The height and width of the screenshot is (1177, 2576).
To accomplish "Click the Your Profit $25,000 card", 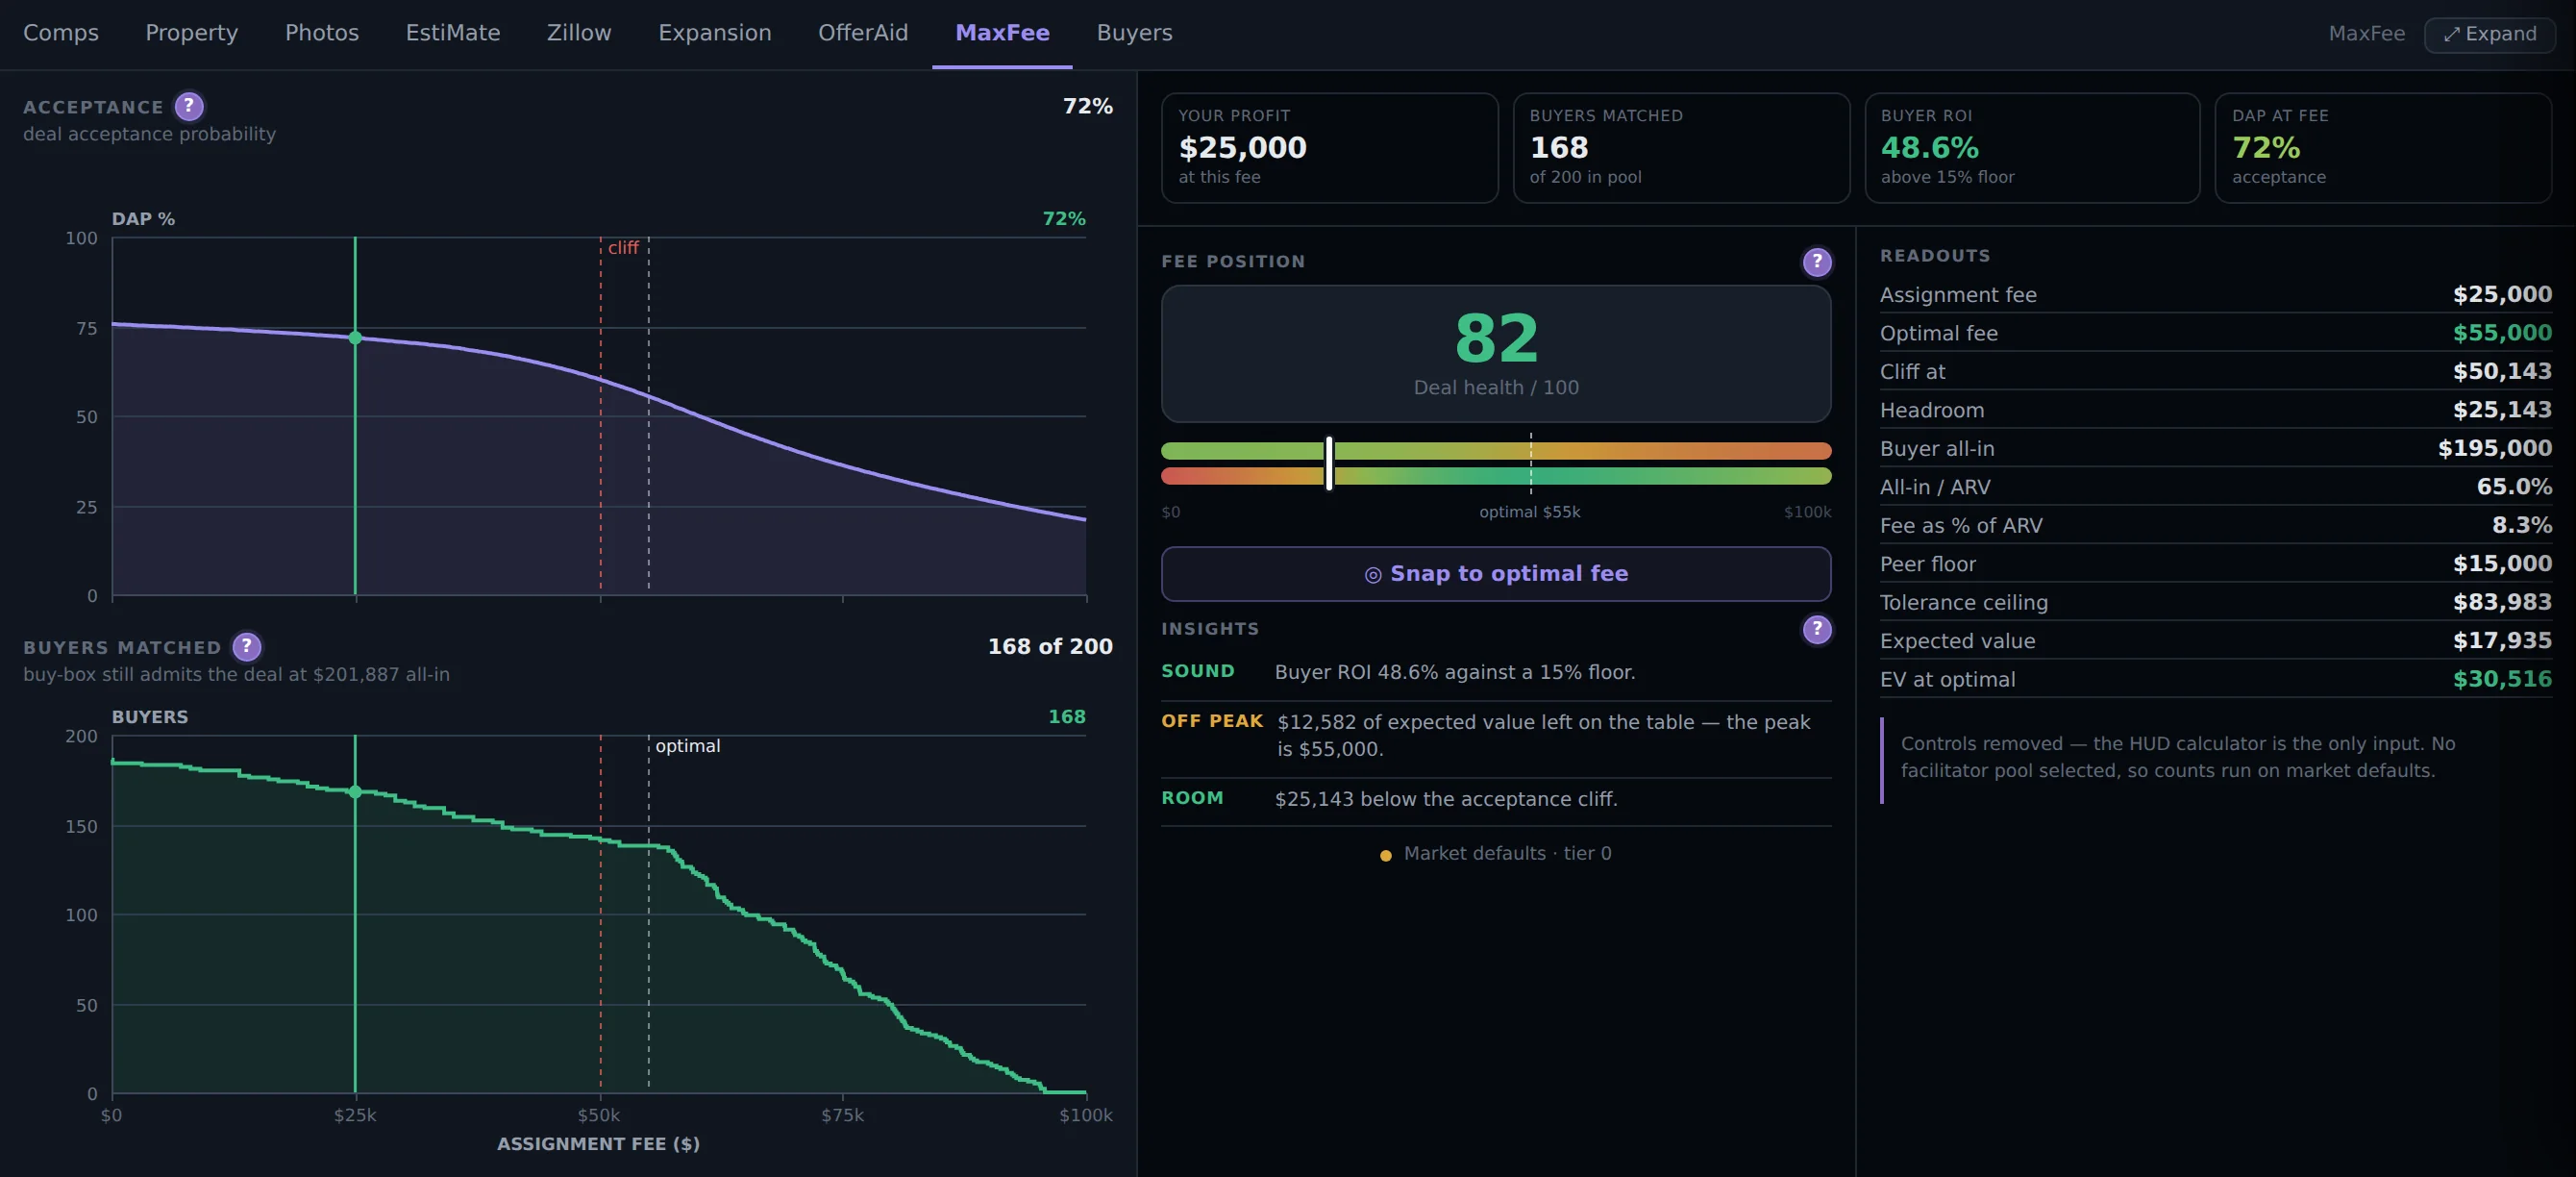I will (x=1329, y=148).
